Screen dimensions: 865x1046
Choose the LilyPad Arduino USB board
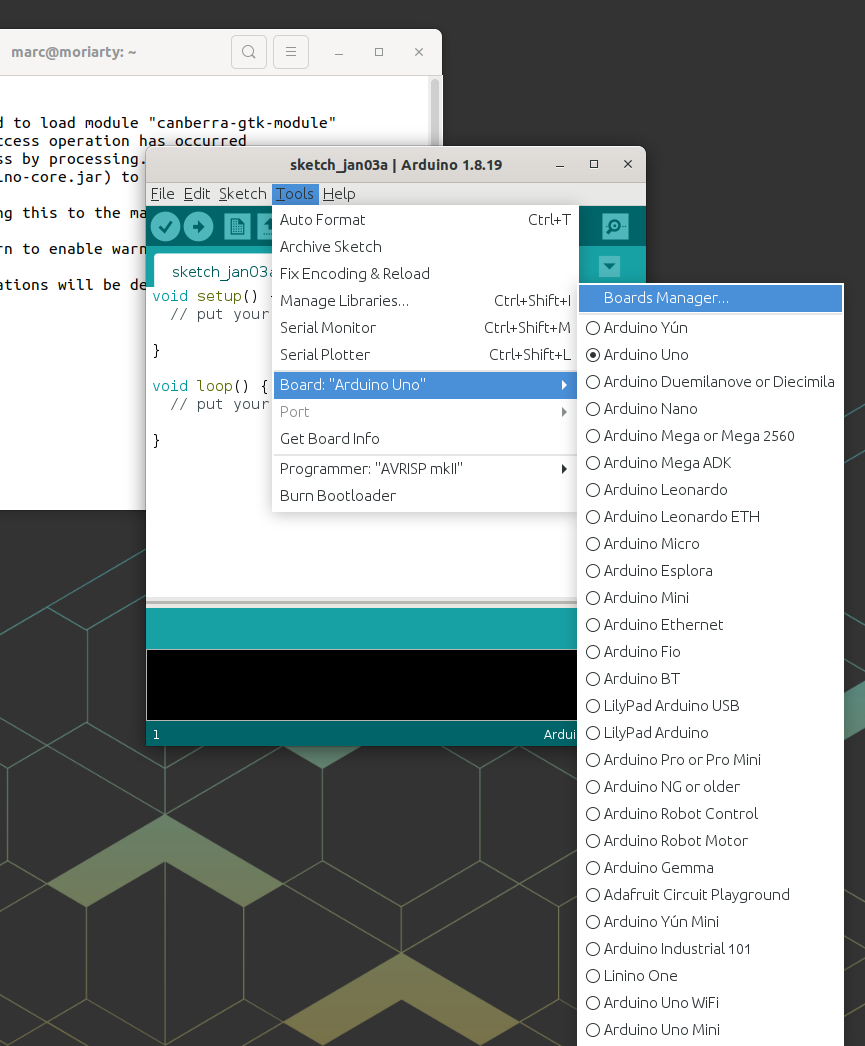710,706
